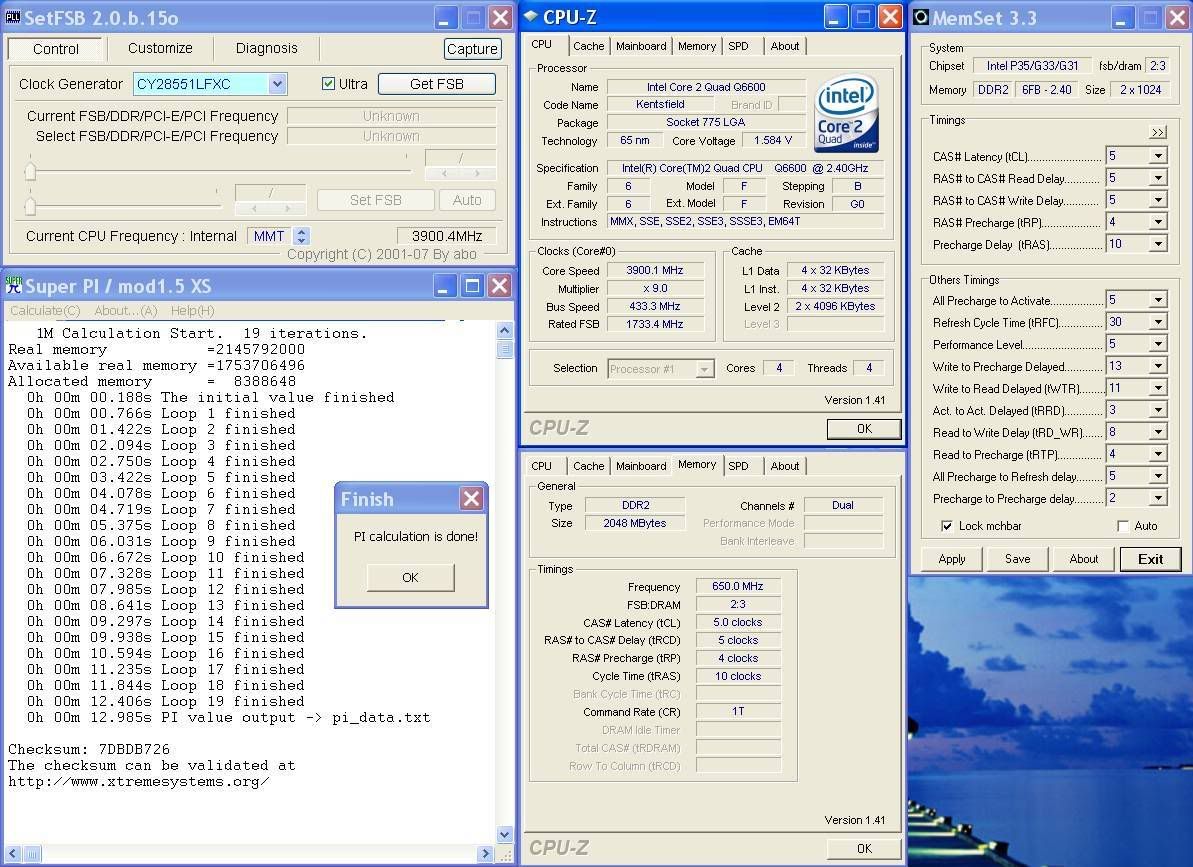Click the Get FSB button

point(437,84)
